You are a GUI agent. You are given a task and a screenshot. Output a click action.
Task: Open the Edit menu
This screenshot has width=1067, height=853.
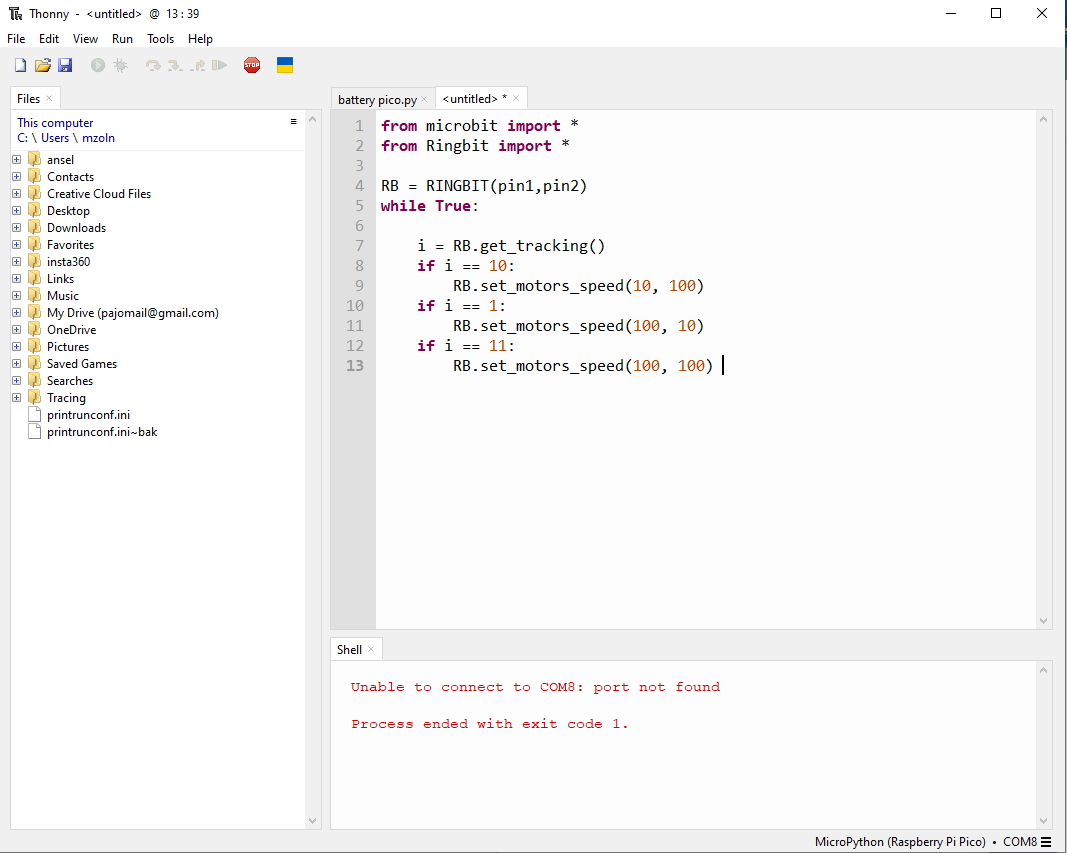coord(49,39)
